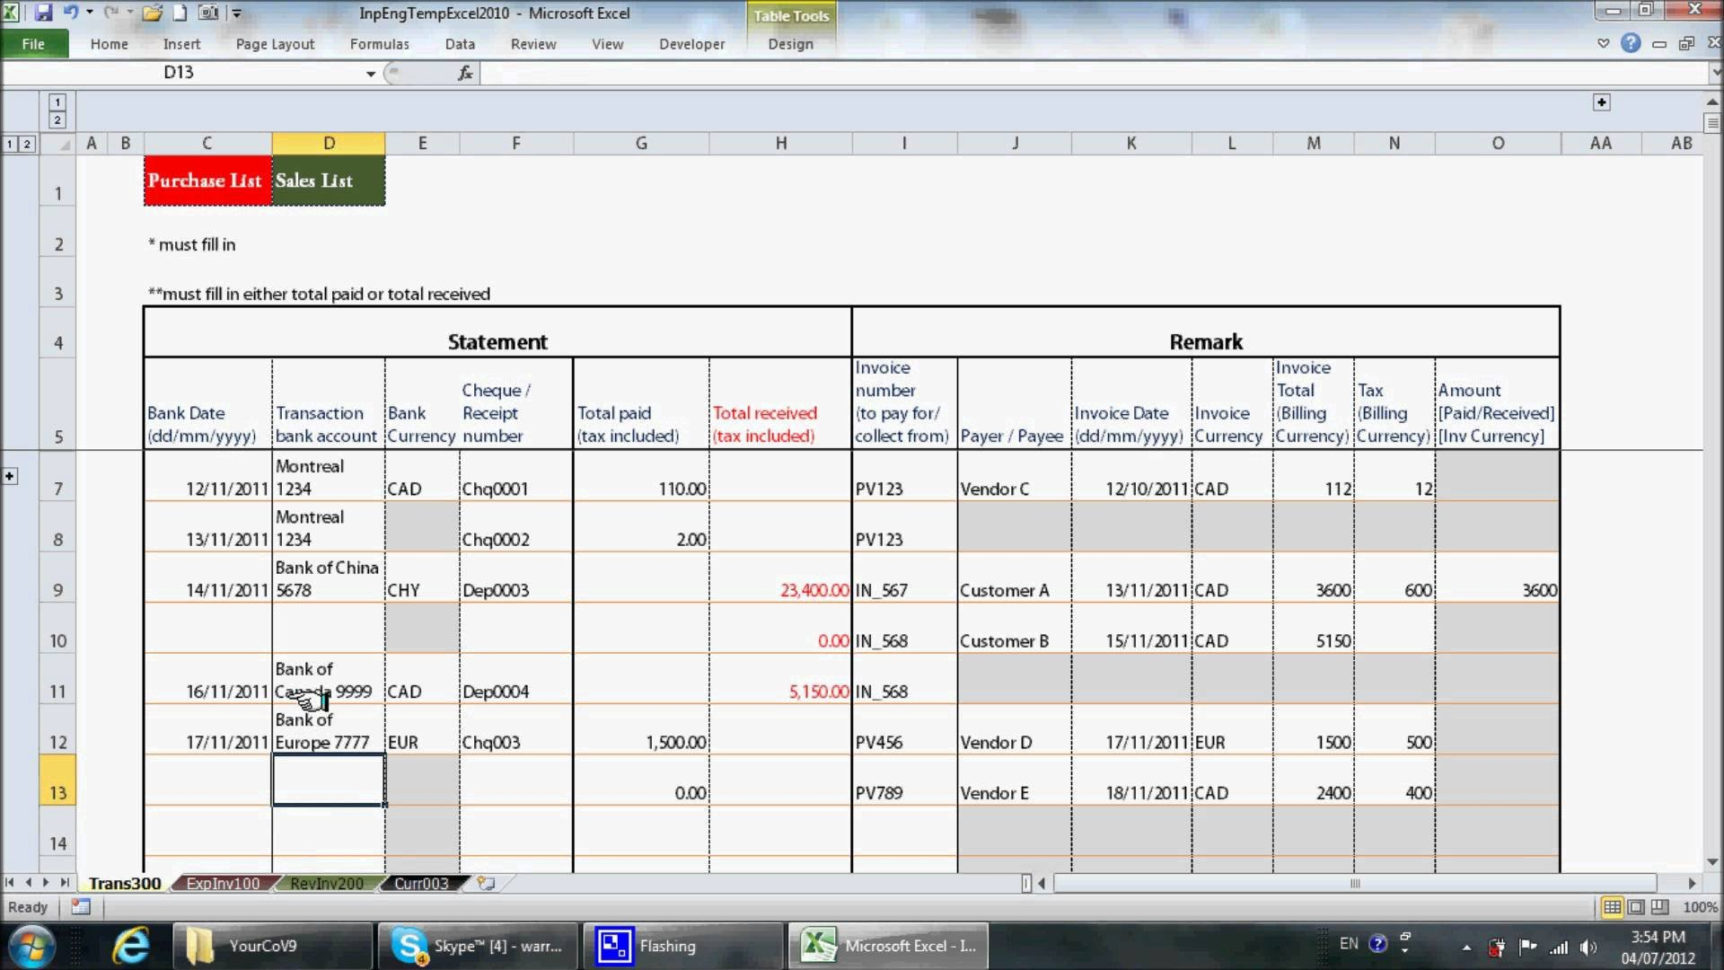Click the macro record icon in status bar
The height and width of the screenshot is (970, 1724).
point(80,907)
